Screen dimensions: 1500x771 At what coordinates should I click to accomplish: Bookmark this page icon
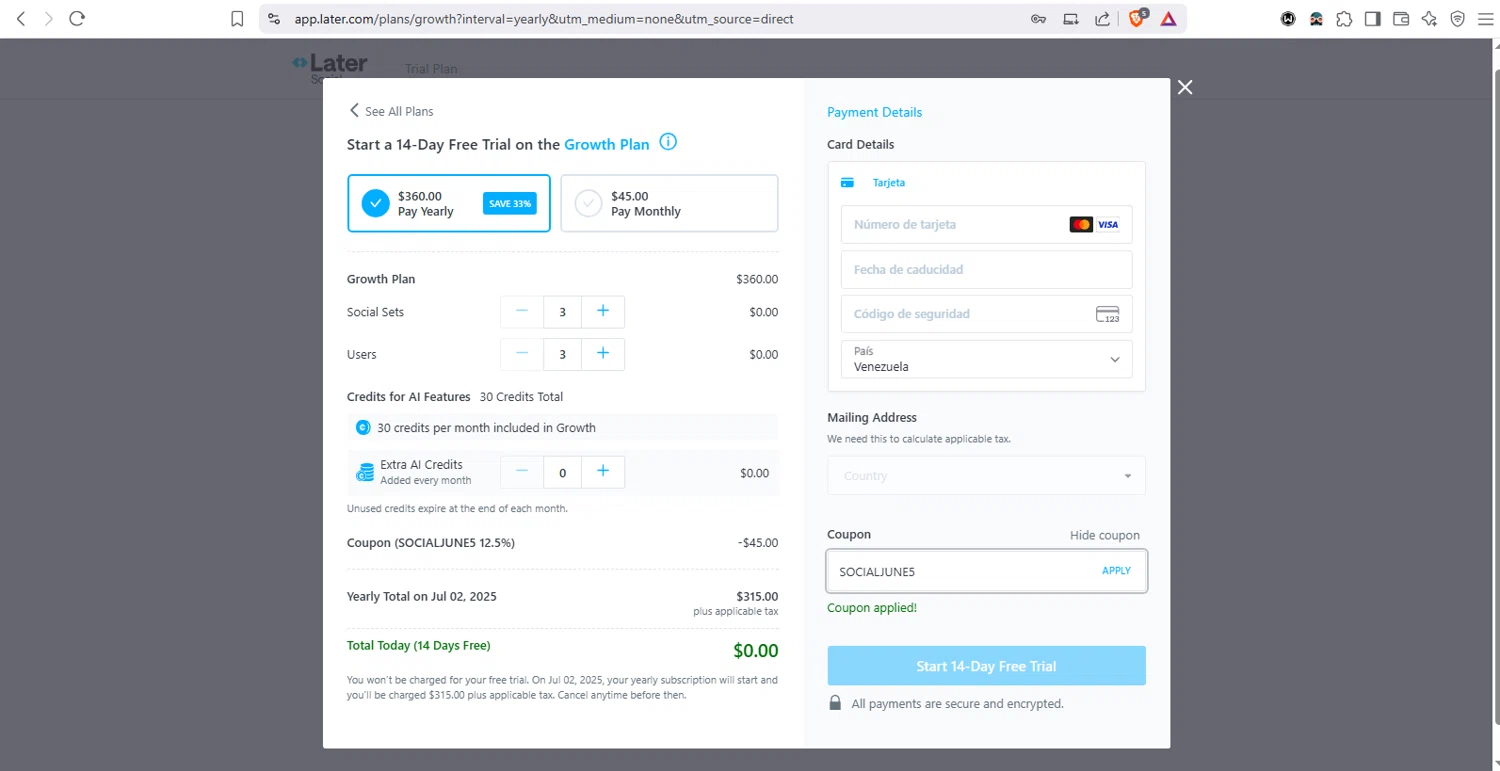click(237, 18)
